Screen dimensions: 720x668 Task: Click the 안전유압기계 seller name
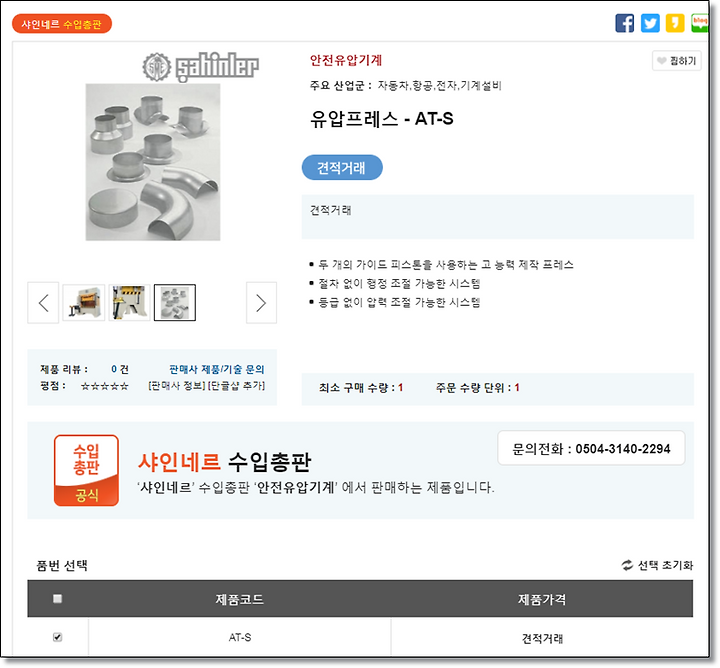pos(346,60)
